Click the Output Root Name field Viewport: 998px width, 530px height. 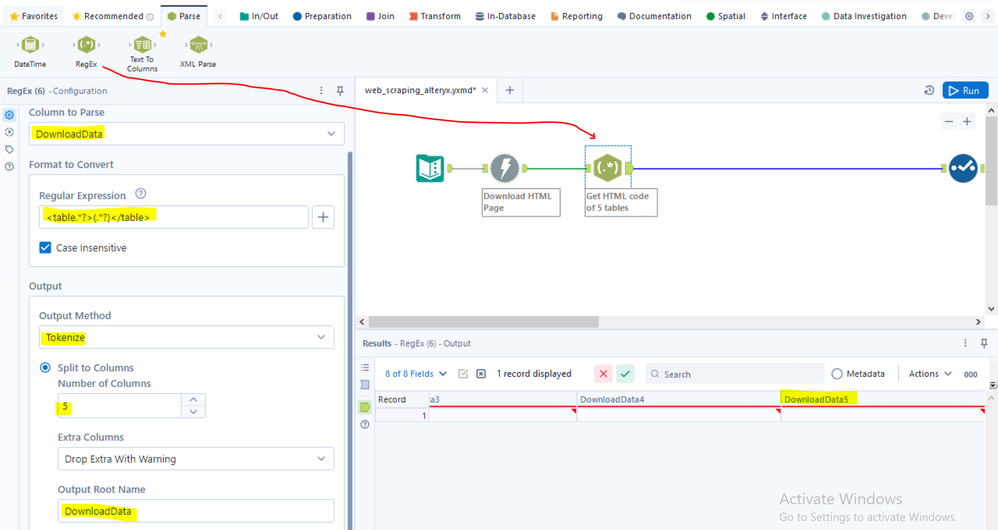pos(196,511)
